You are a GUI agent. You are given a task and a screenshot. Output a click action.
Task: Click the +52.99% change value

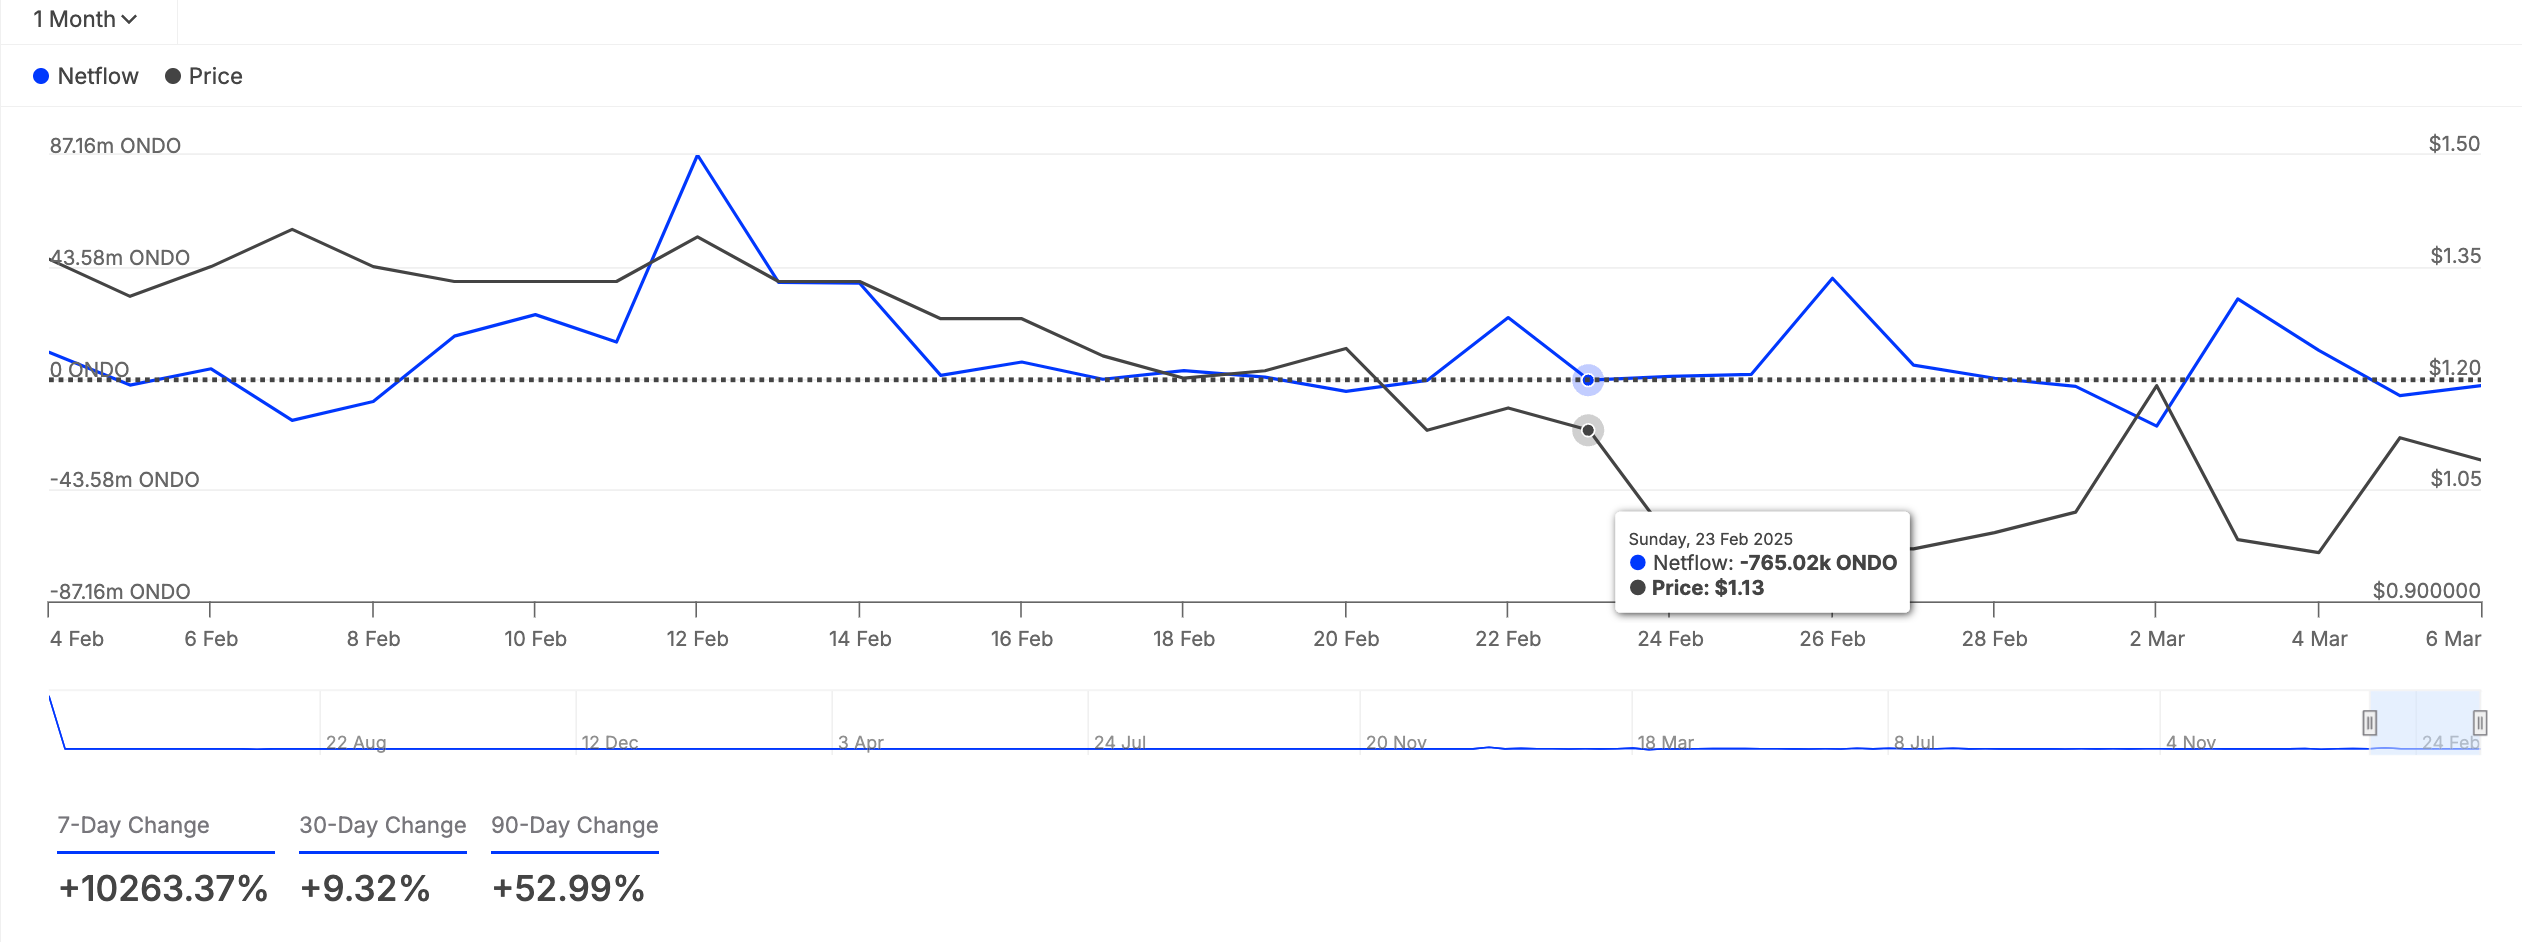tap(568, 888)
